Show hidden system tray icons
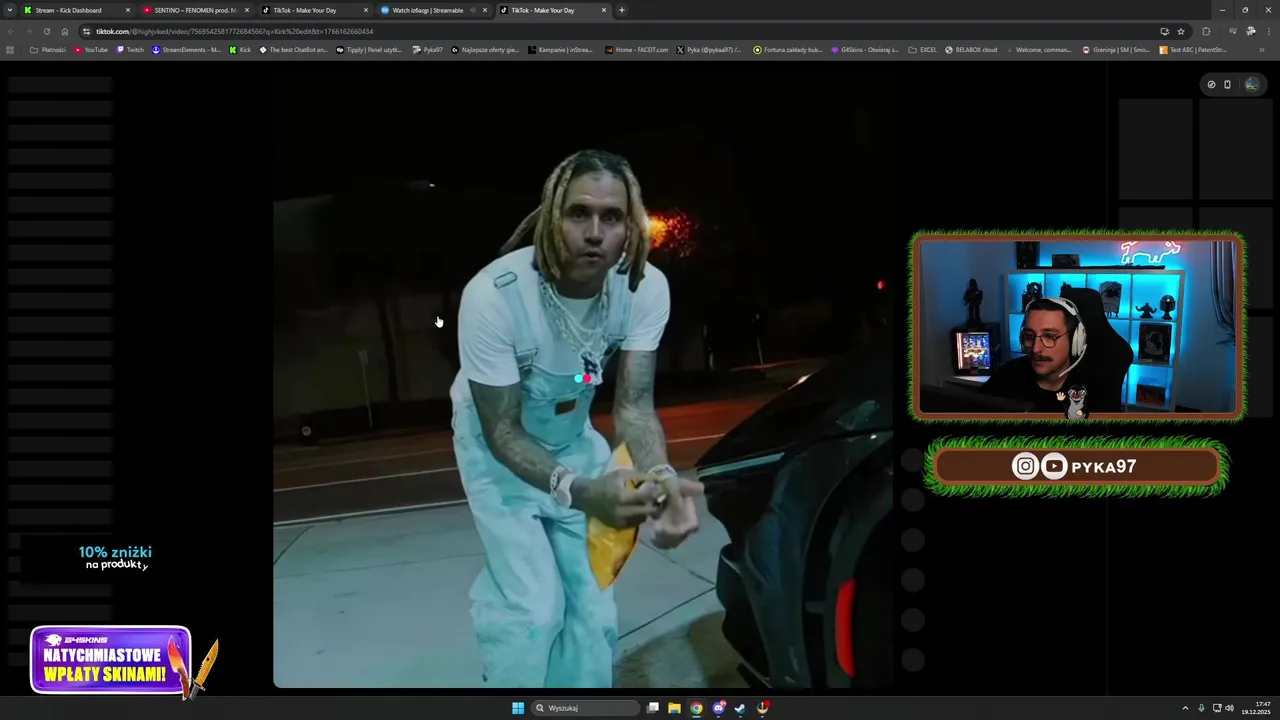The height and width of the screenshot is (720, 1280). tap(1185, 708)
